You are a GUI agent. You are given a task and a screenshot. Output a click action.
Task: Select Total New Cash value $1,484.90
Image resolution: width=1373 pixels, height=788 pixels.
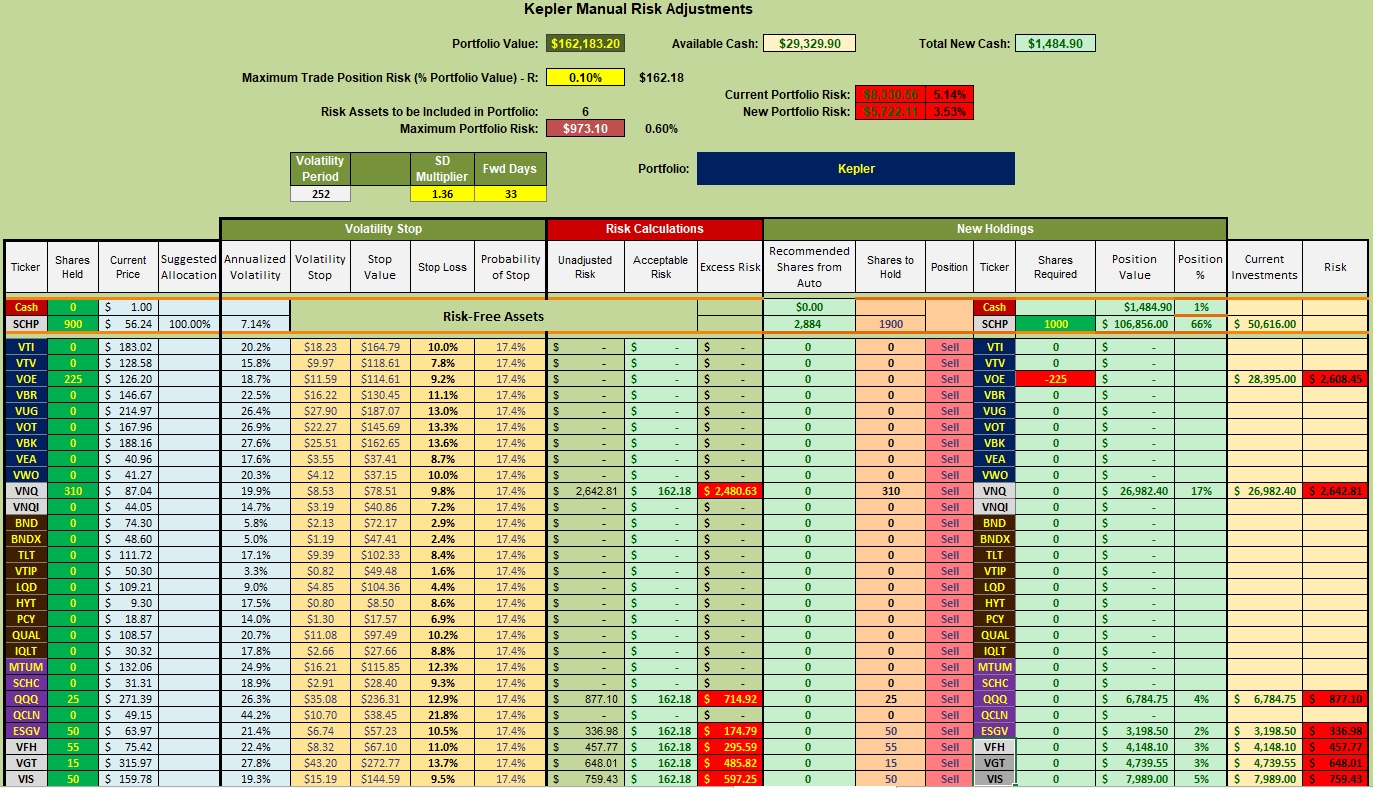coord(1055,43)
